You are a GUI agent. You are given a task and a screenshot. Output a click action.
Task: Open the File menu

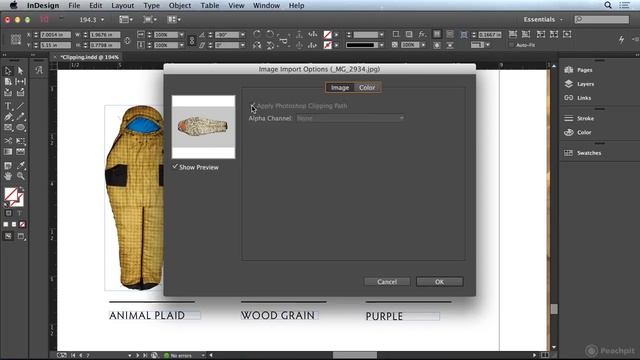click(x=74, y=5)
